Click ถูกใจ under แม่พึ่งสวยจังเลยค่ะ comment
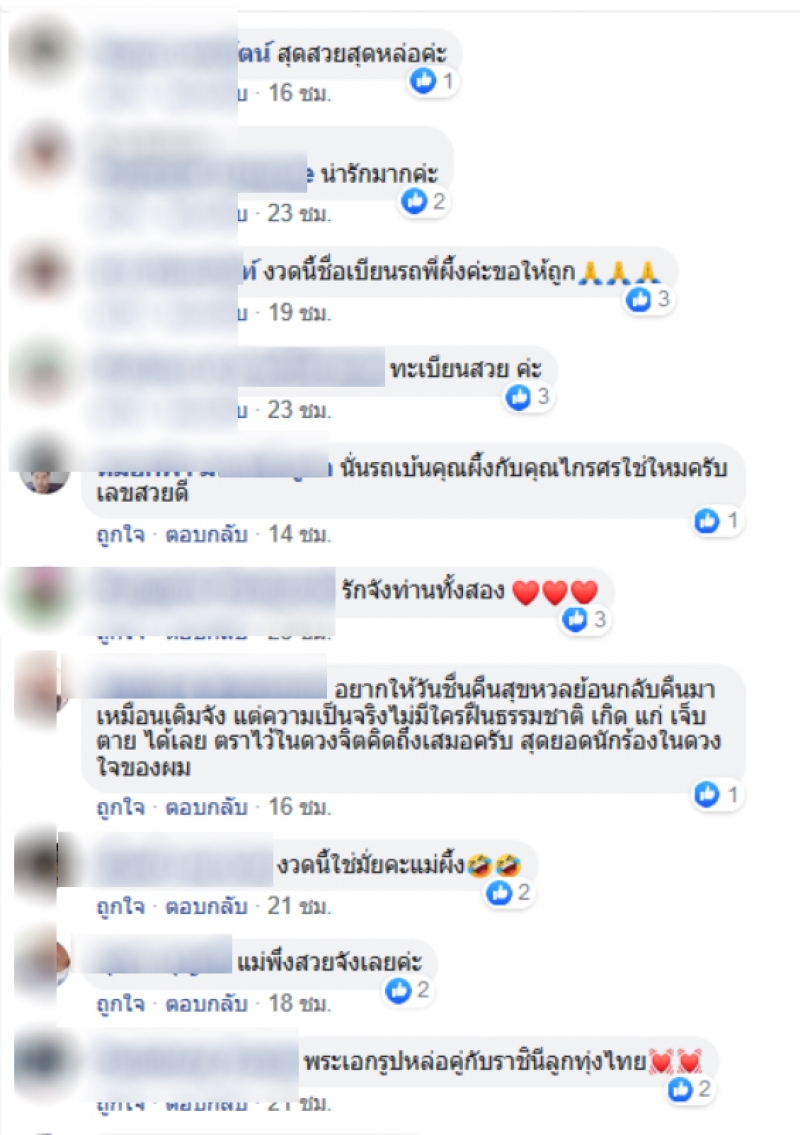The image size is (800, 1135). pos(120,1004)
